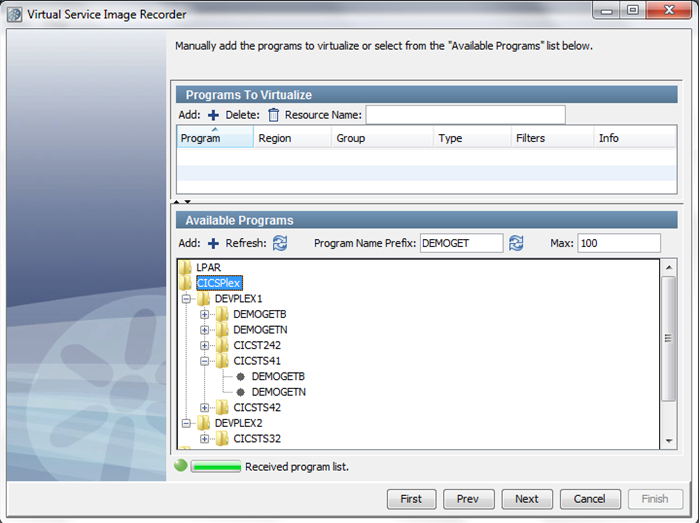The image size is (700, 523).
Task: Select the DEVPLEX2 folder icon
Action: coord(204,423)
